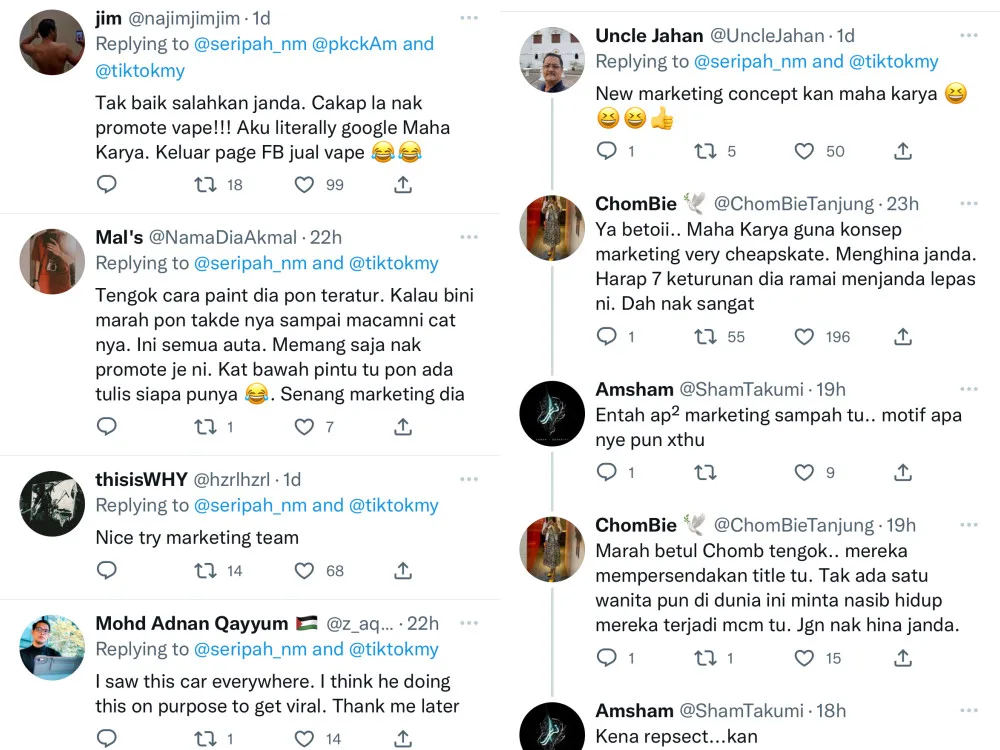Reply to jim's tweet about Maha Karya
This screenshot has width=1000, height=750.
pyautogui.click(x=106, y=185)
